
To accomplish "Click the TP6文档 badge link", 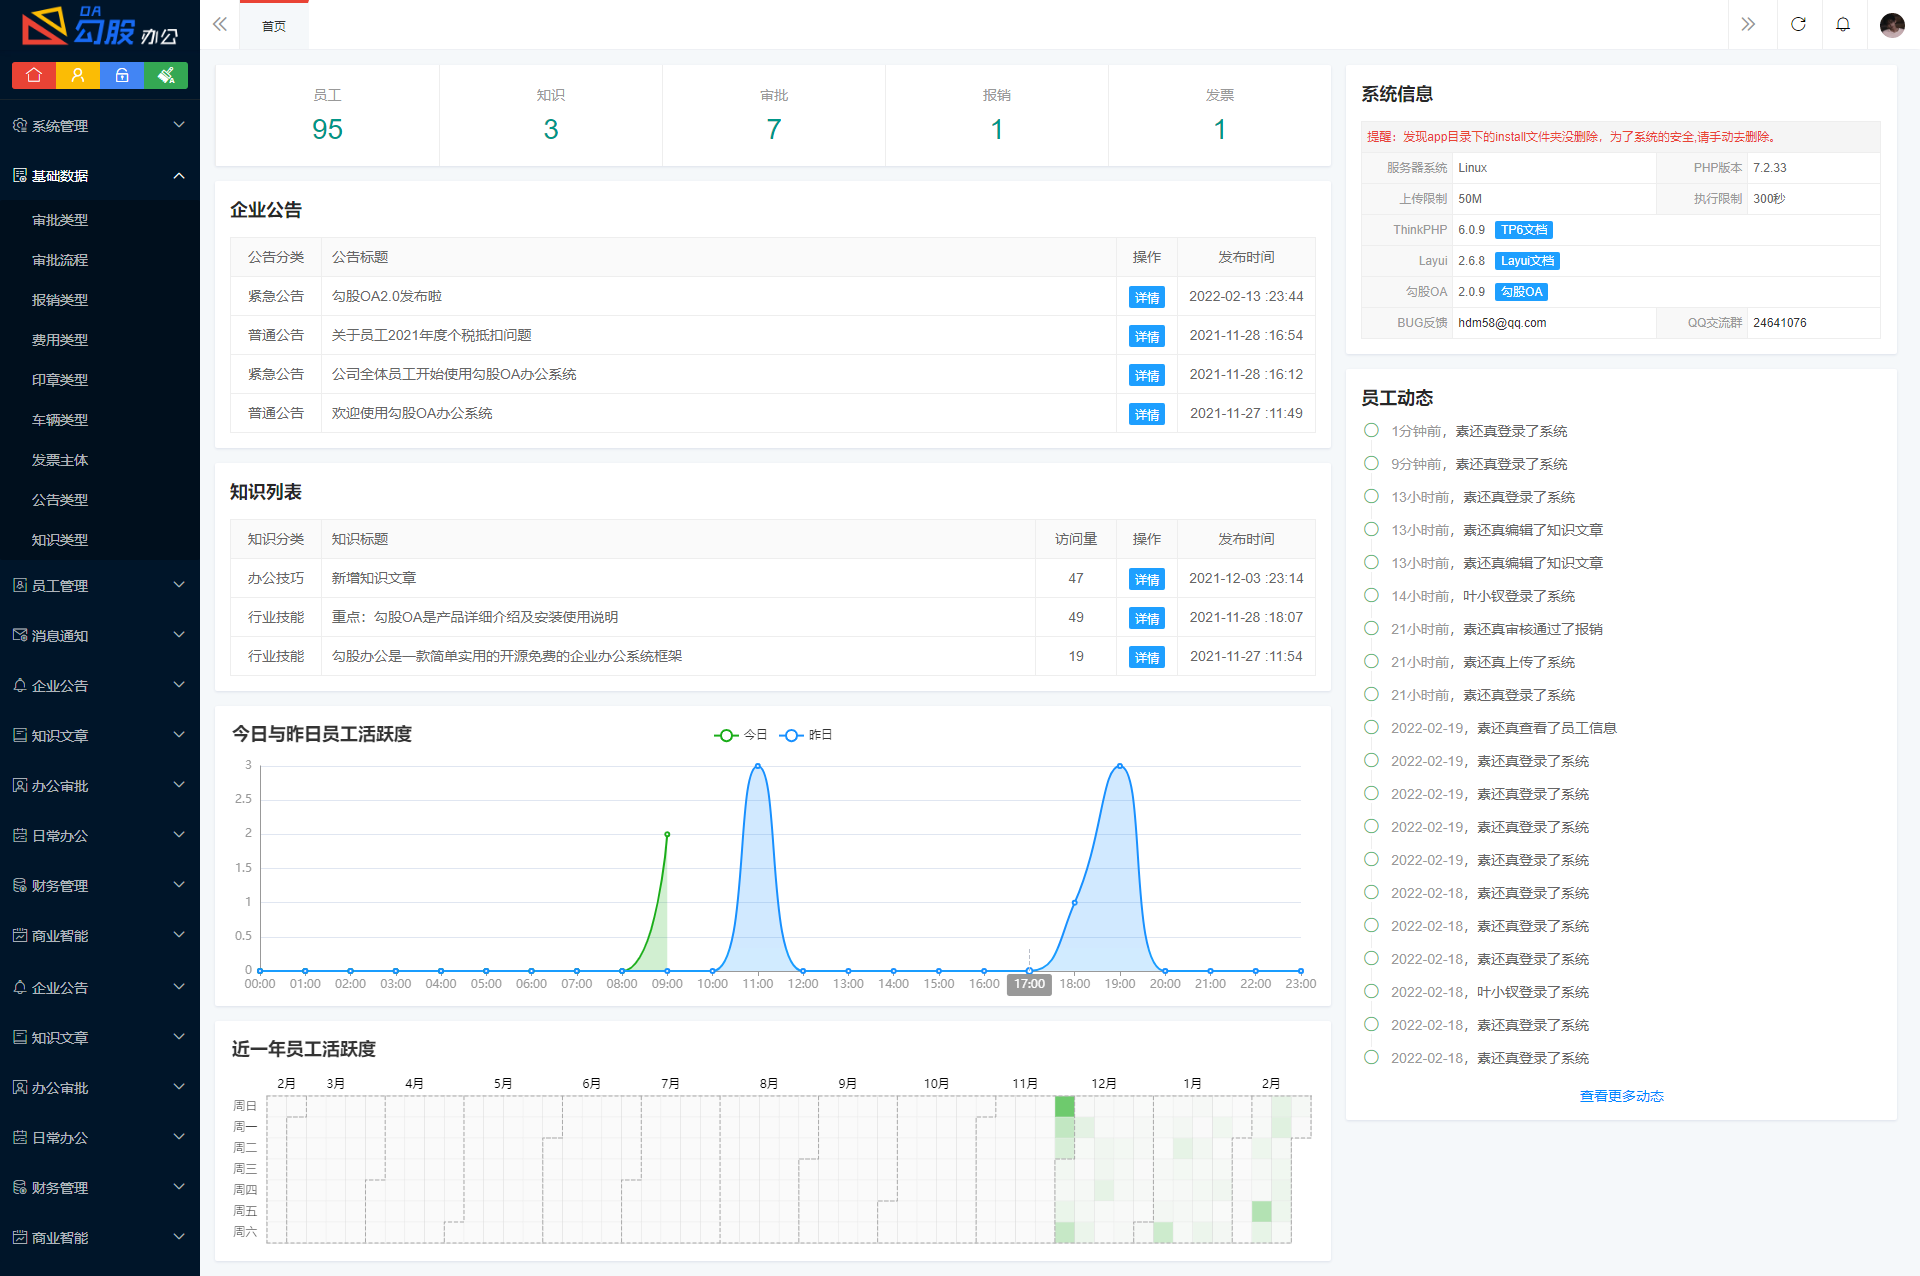I will pos(1523,230).
